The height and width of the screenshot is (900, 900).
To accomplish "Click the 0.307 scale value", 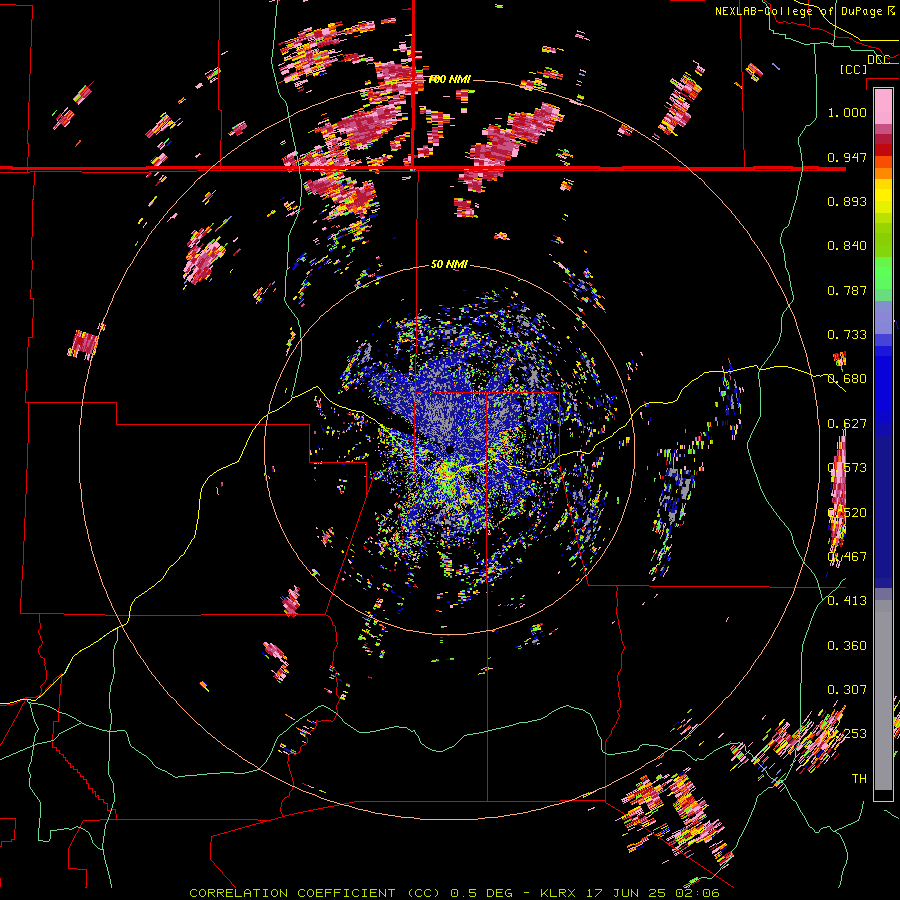I will (847, 690).
